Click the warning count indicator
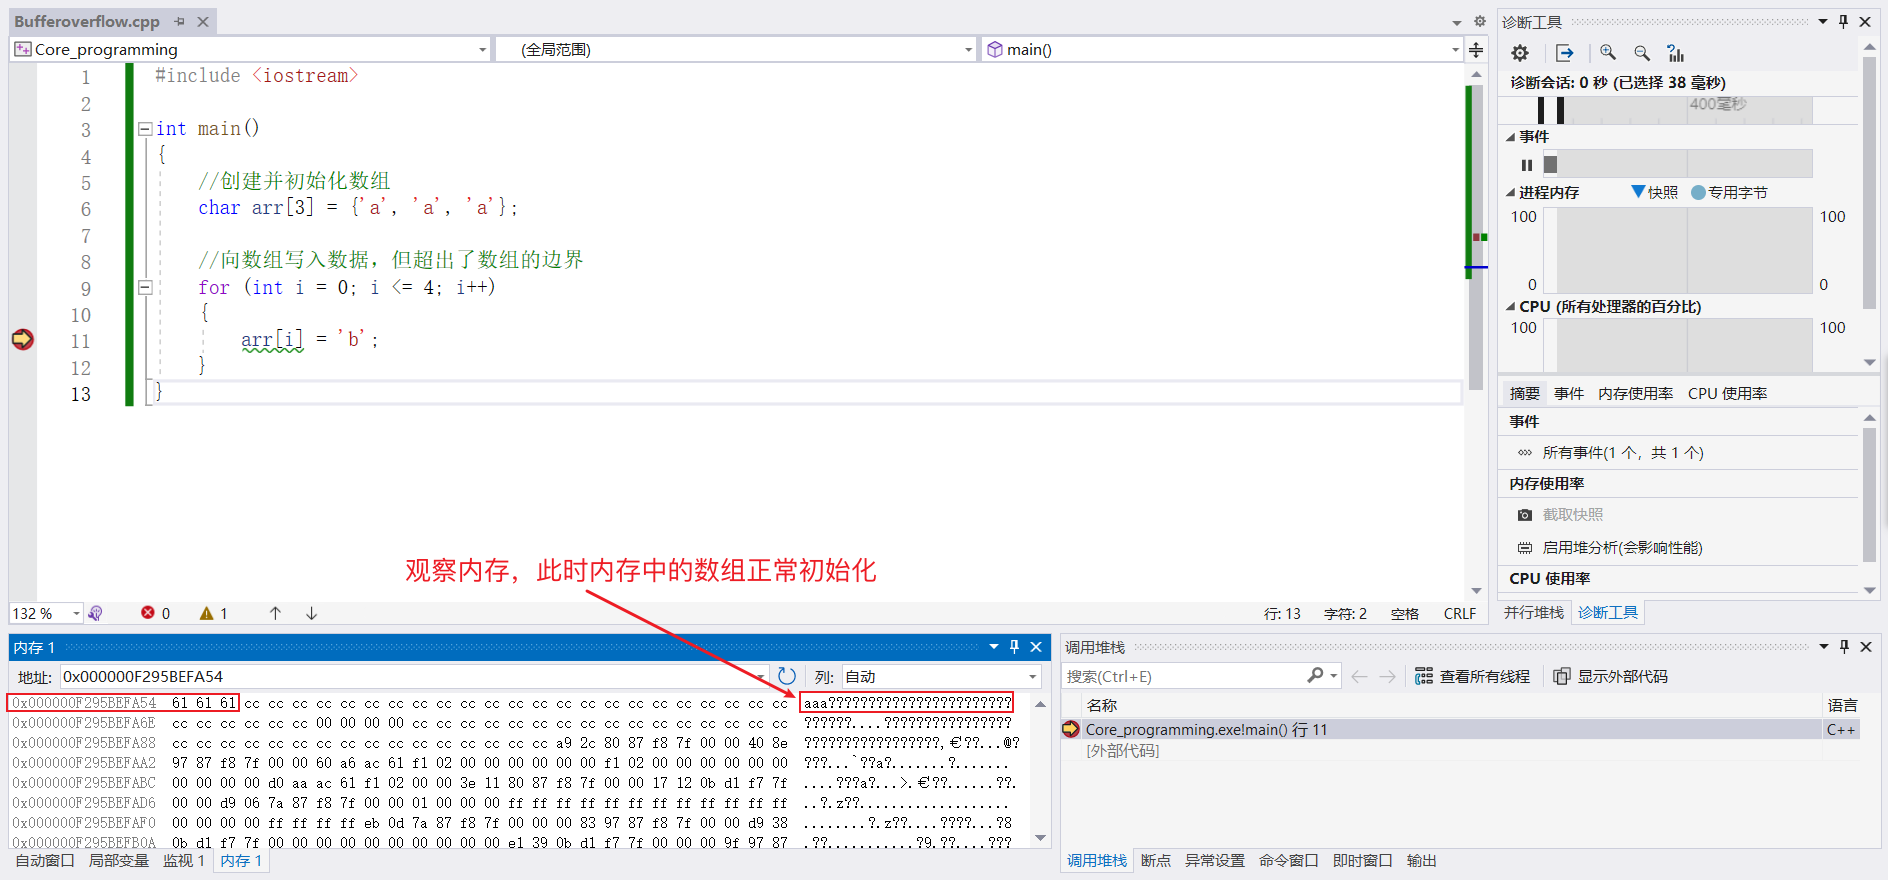 pos(214,613)
